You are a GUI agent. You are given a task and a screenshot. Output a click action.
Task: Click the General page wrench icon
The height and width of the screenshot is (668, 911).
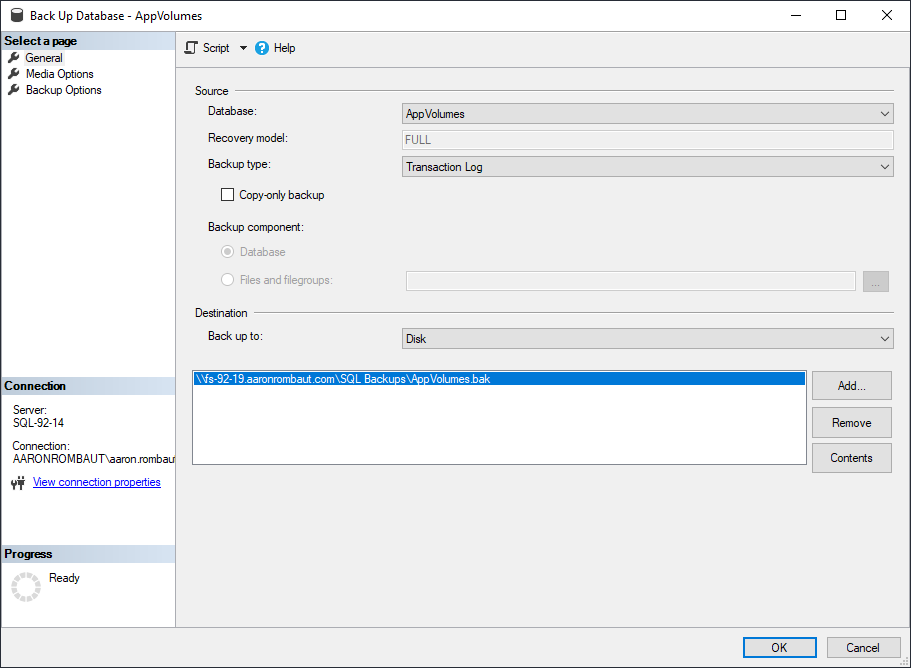14,58
